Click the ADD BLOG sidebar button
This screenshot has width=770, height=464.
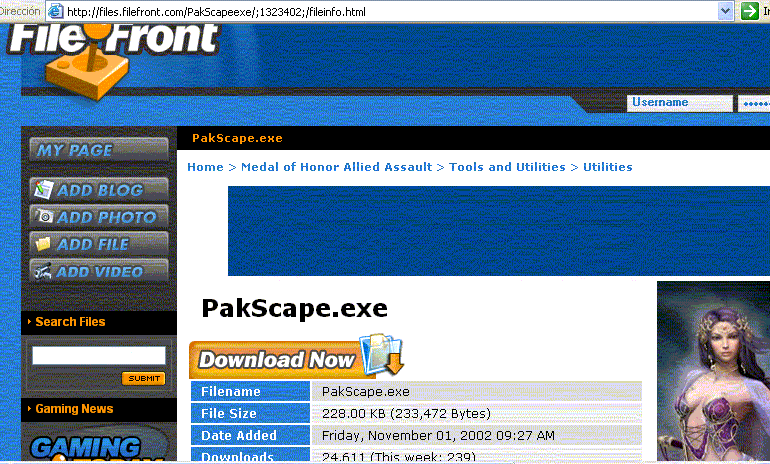(99, 190)
